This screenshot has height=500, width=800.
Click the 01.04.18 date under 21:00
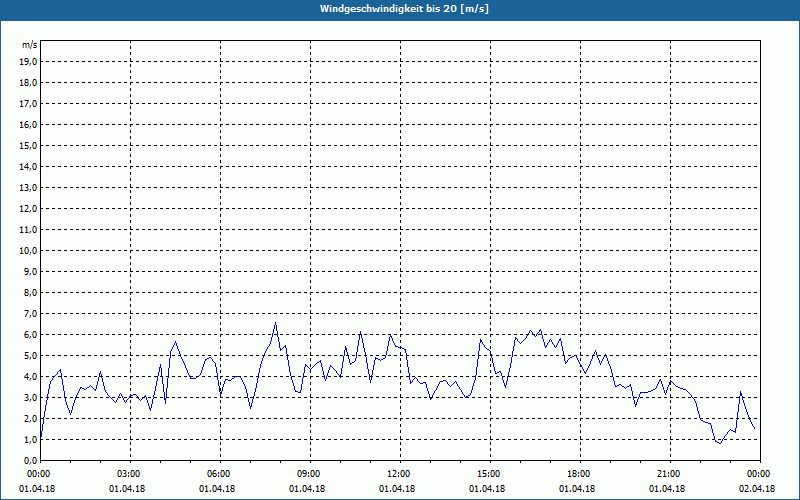coord(667,489)
